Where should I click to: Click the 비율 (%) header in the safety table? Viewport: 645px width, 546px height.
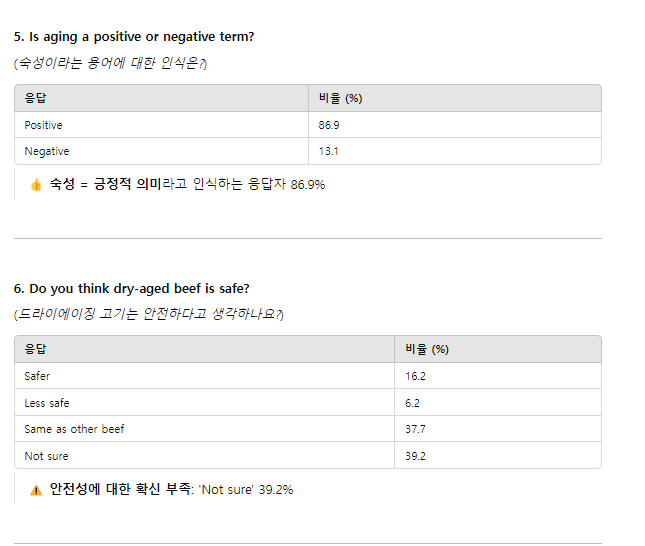(x=427, y=349)
